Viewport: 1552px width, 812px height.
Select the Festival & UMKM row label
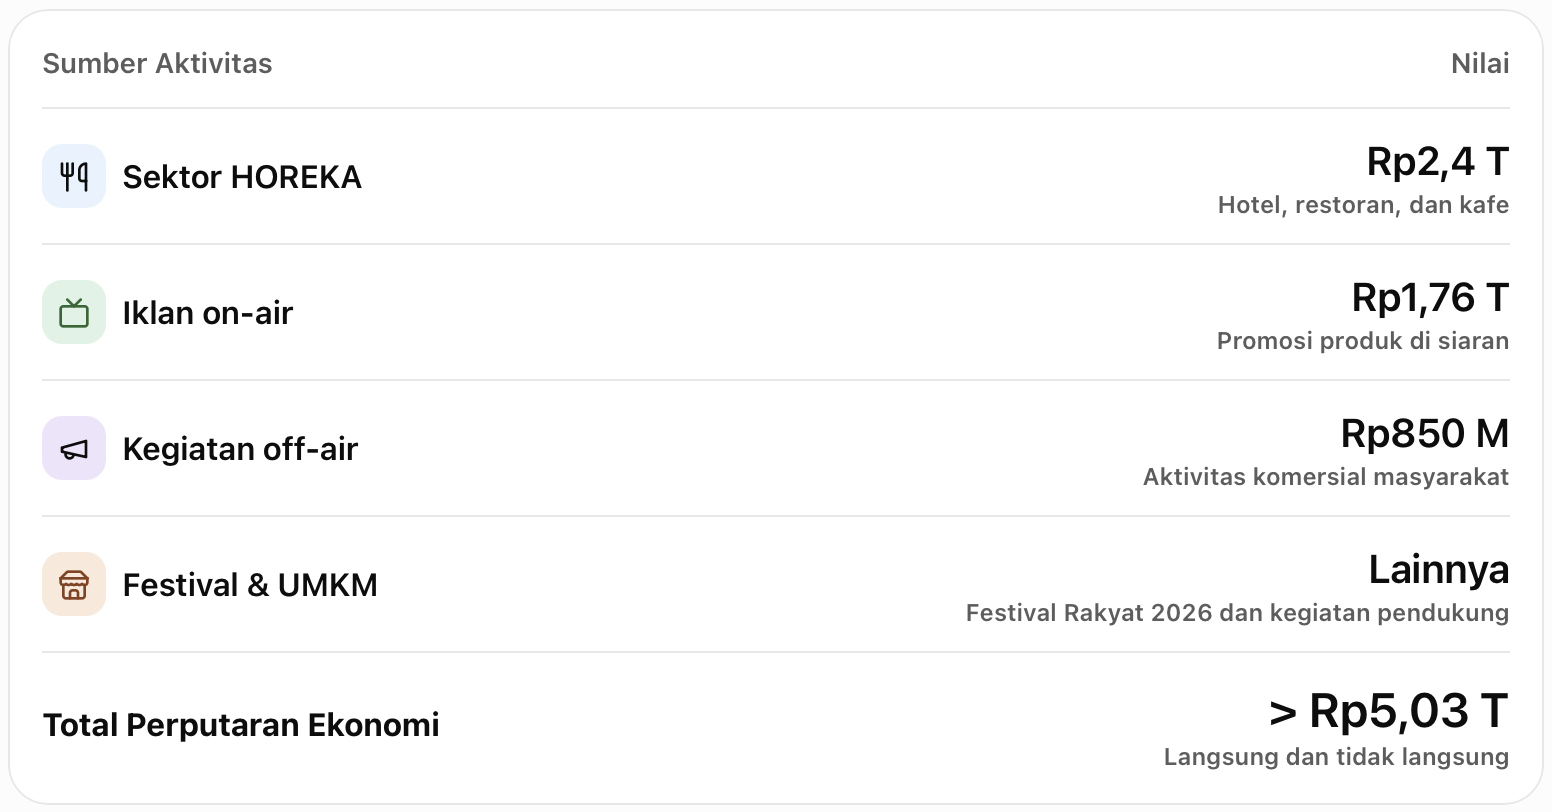click(x=250, y=585)
